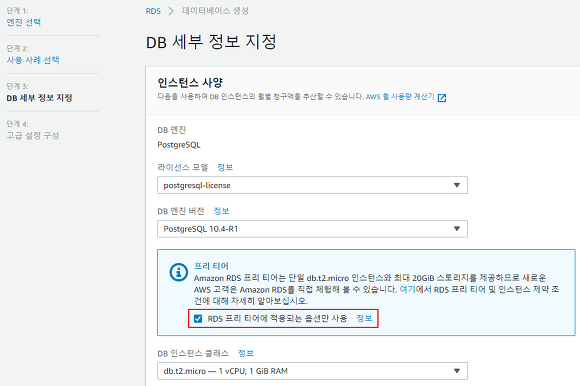The height and width of the screenshot is (386, 580).
Task: Click the RDS breadcrumb link
Action: point(153,11)
